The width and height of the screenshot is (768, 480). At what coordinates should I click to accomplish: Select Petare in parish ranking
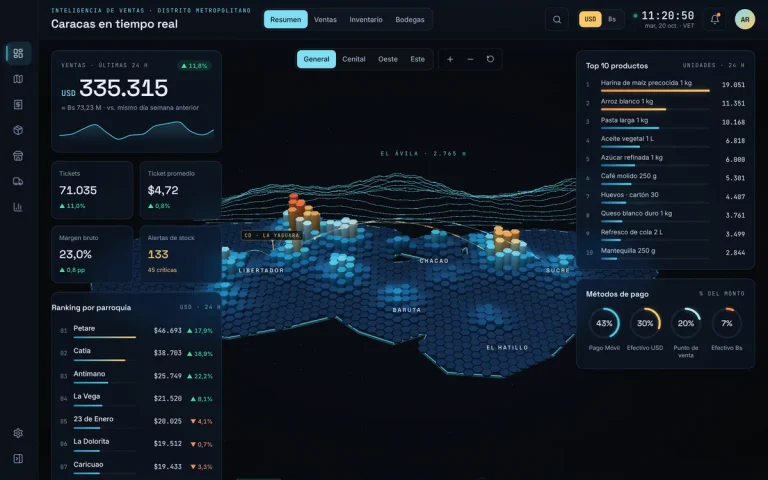coord(137,331)
